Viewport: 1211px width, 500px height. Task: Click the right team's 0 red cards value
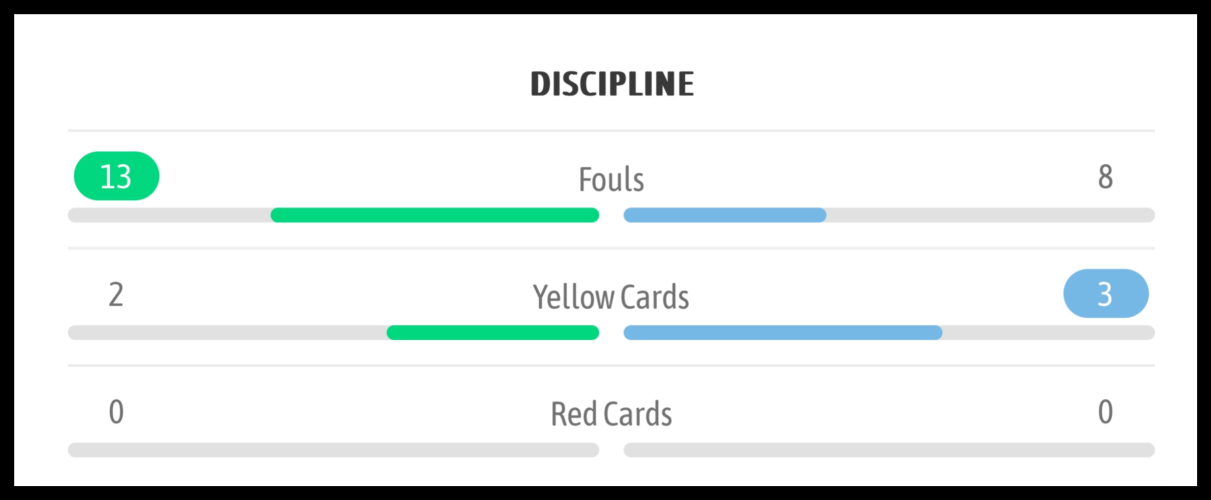[1105, 412]
